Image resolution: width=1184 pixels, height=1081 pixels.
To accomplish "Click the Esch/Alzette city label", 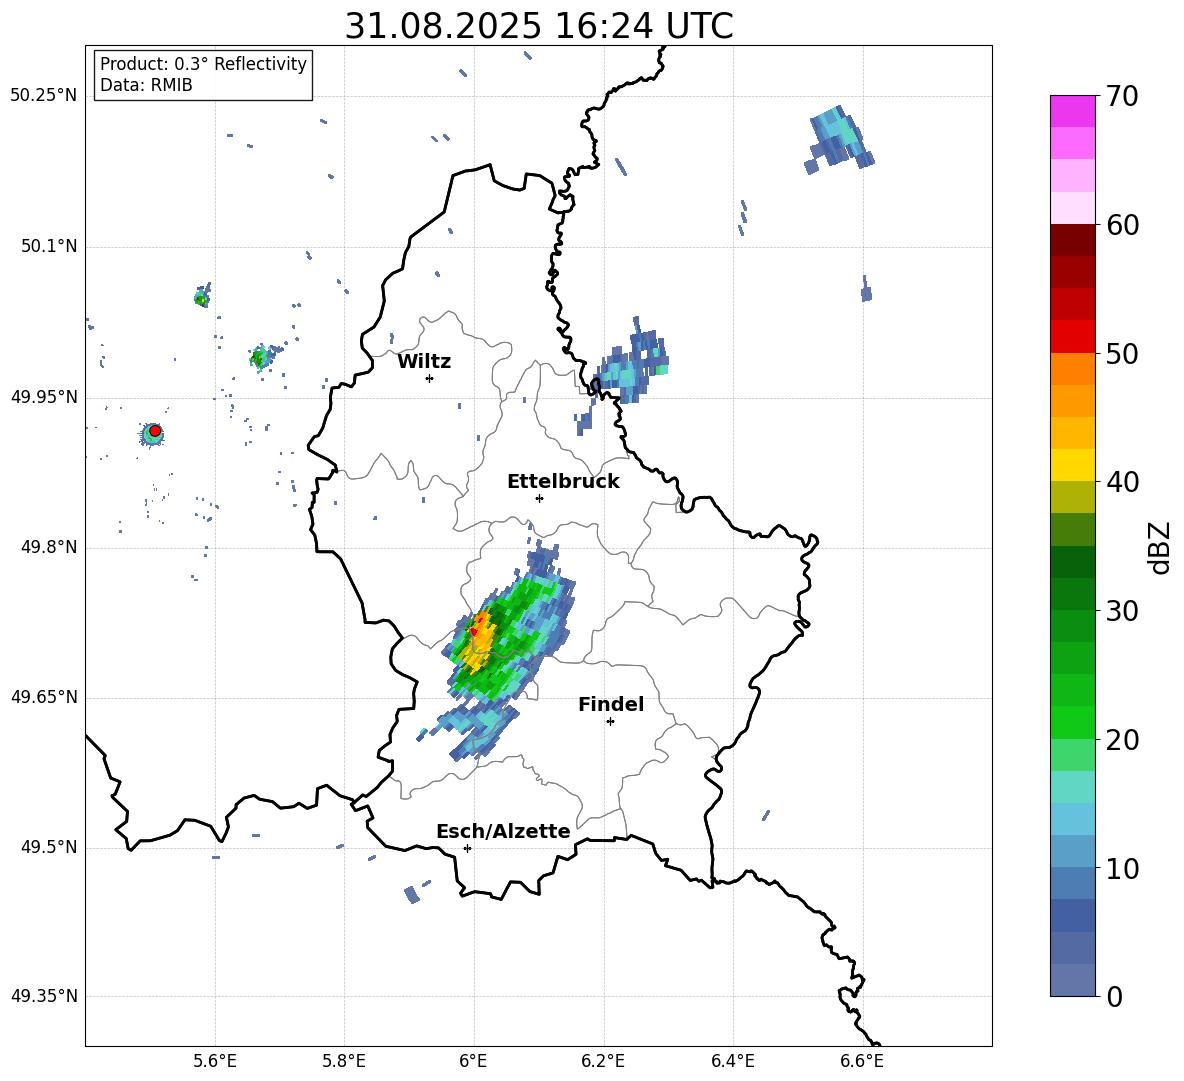I will tap(503, 832).
